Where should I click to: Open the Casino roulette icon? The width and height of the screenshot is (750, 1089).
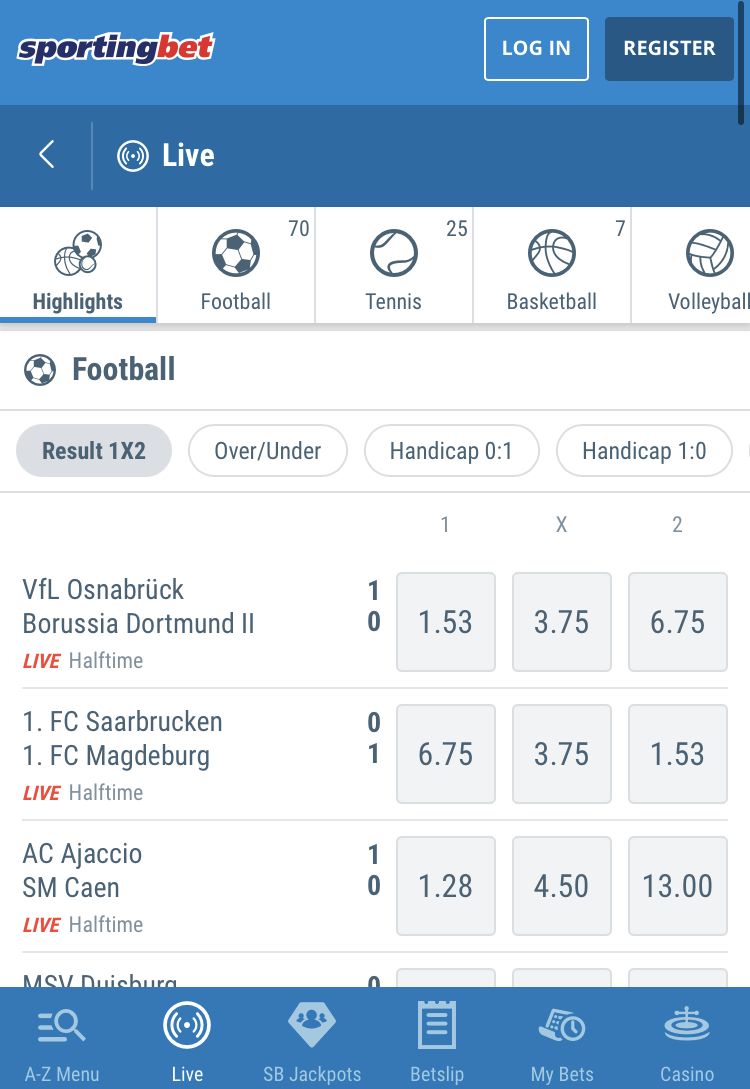[x=687, y=1024]
